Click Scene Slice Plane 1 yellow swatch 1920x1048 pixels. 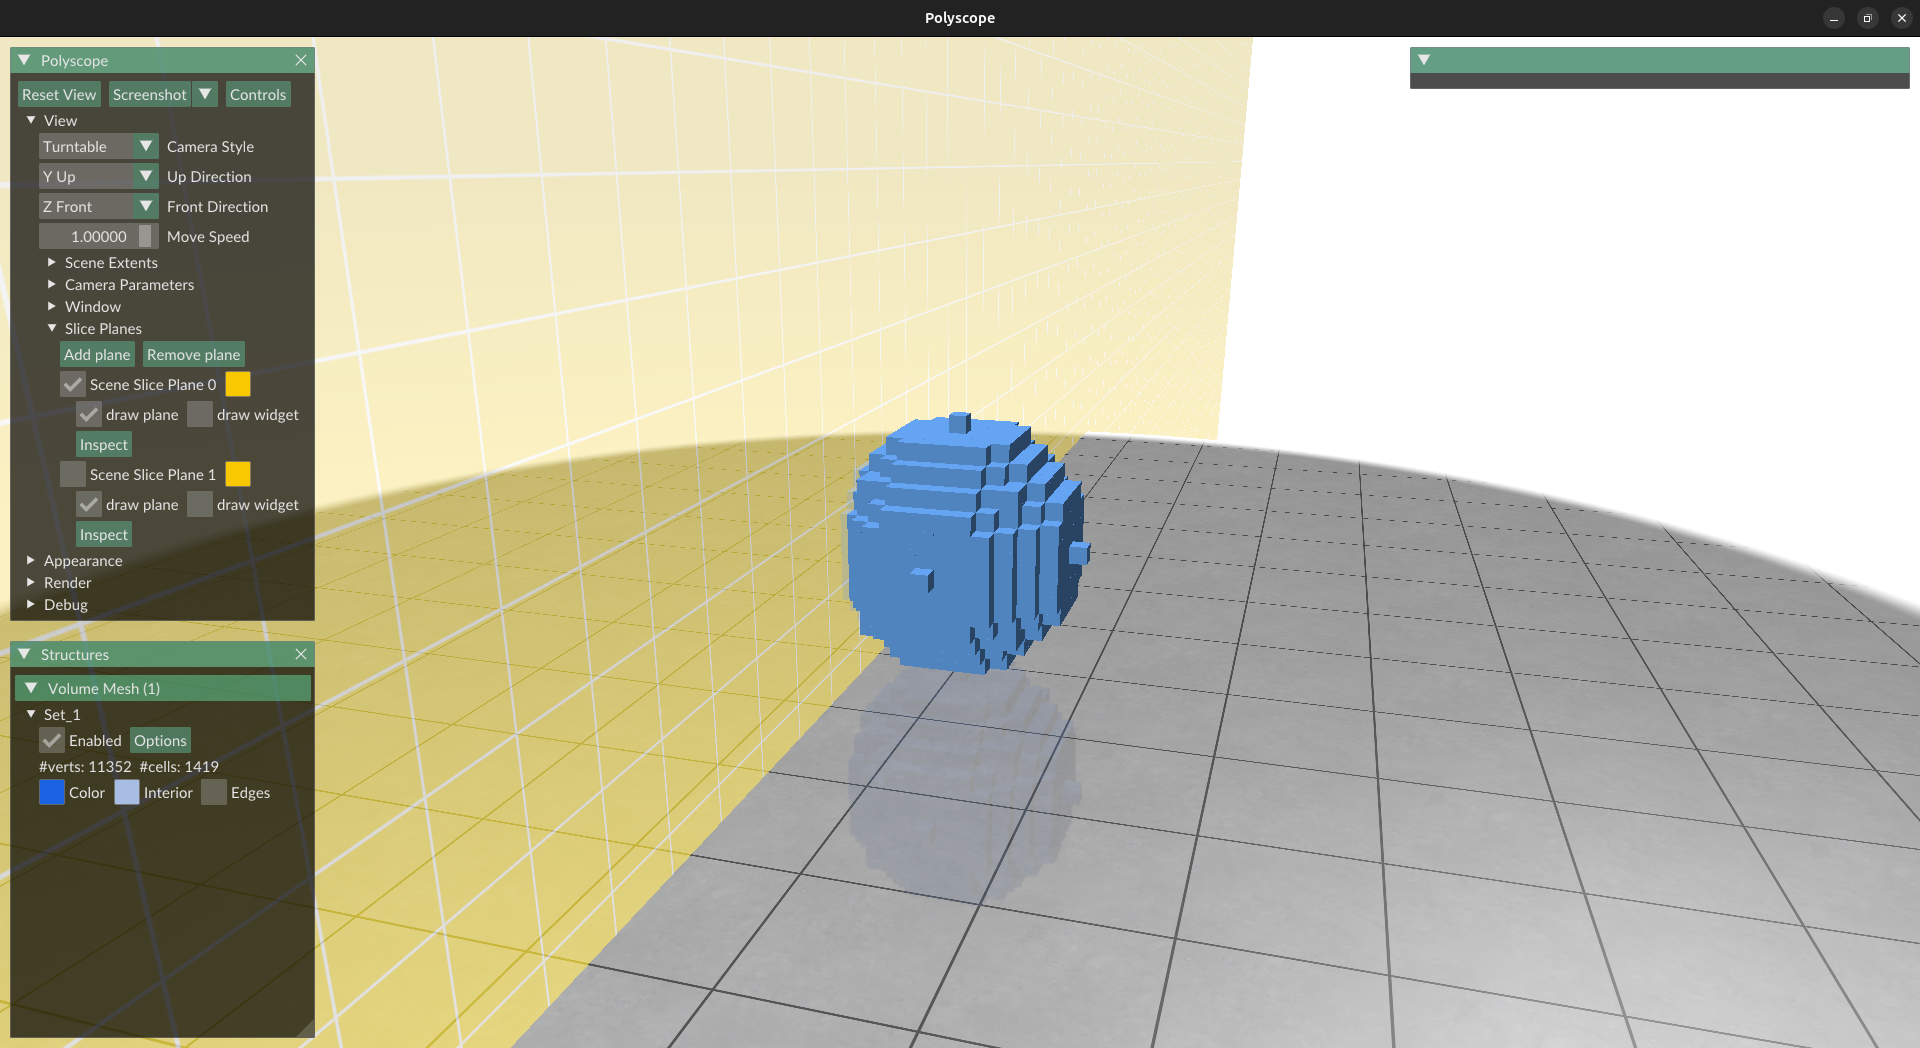(238, 475)
